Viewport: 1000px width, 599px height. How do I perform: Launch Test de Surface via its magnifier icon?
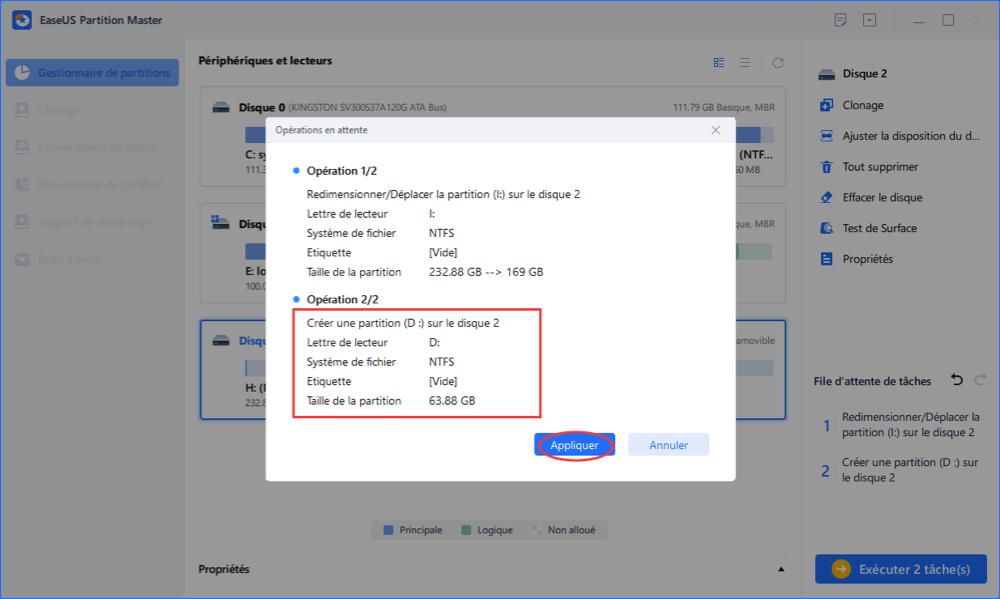click(x=827, y=227)
